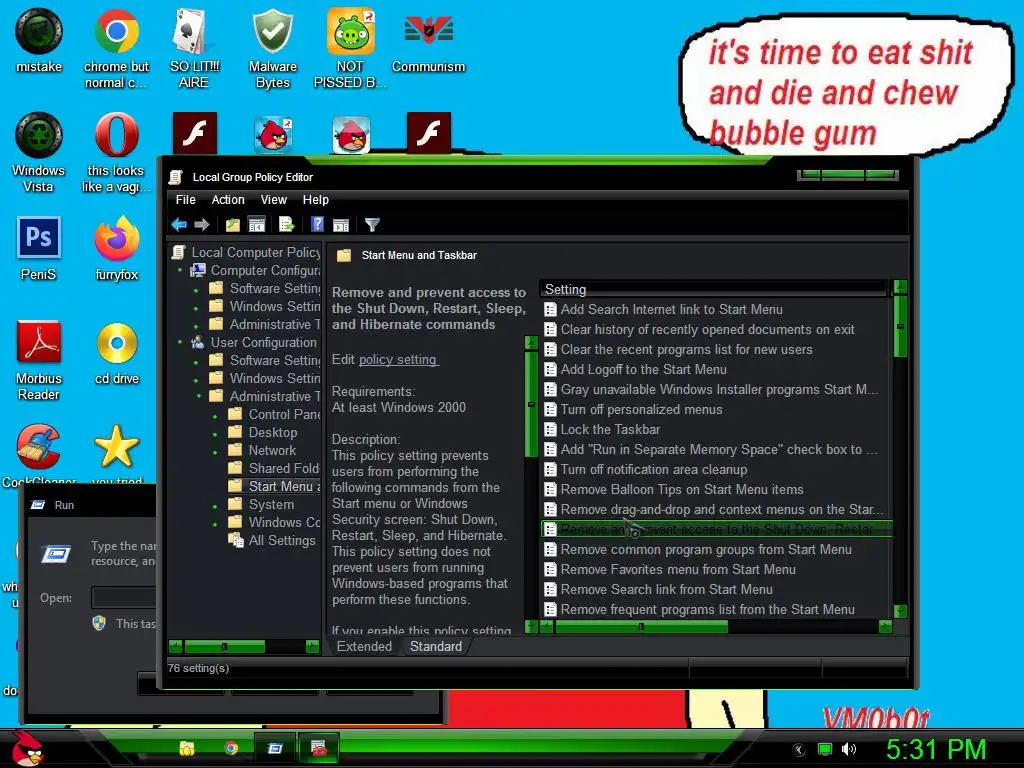This screenshot has height=768, width=1024.
Task: Select the furryfox Firefox icon
Action: click(x=116, y=249)
